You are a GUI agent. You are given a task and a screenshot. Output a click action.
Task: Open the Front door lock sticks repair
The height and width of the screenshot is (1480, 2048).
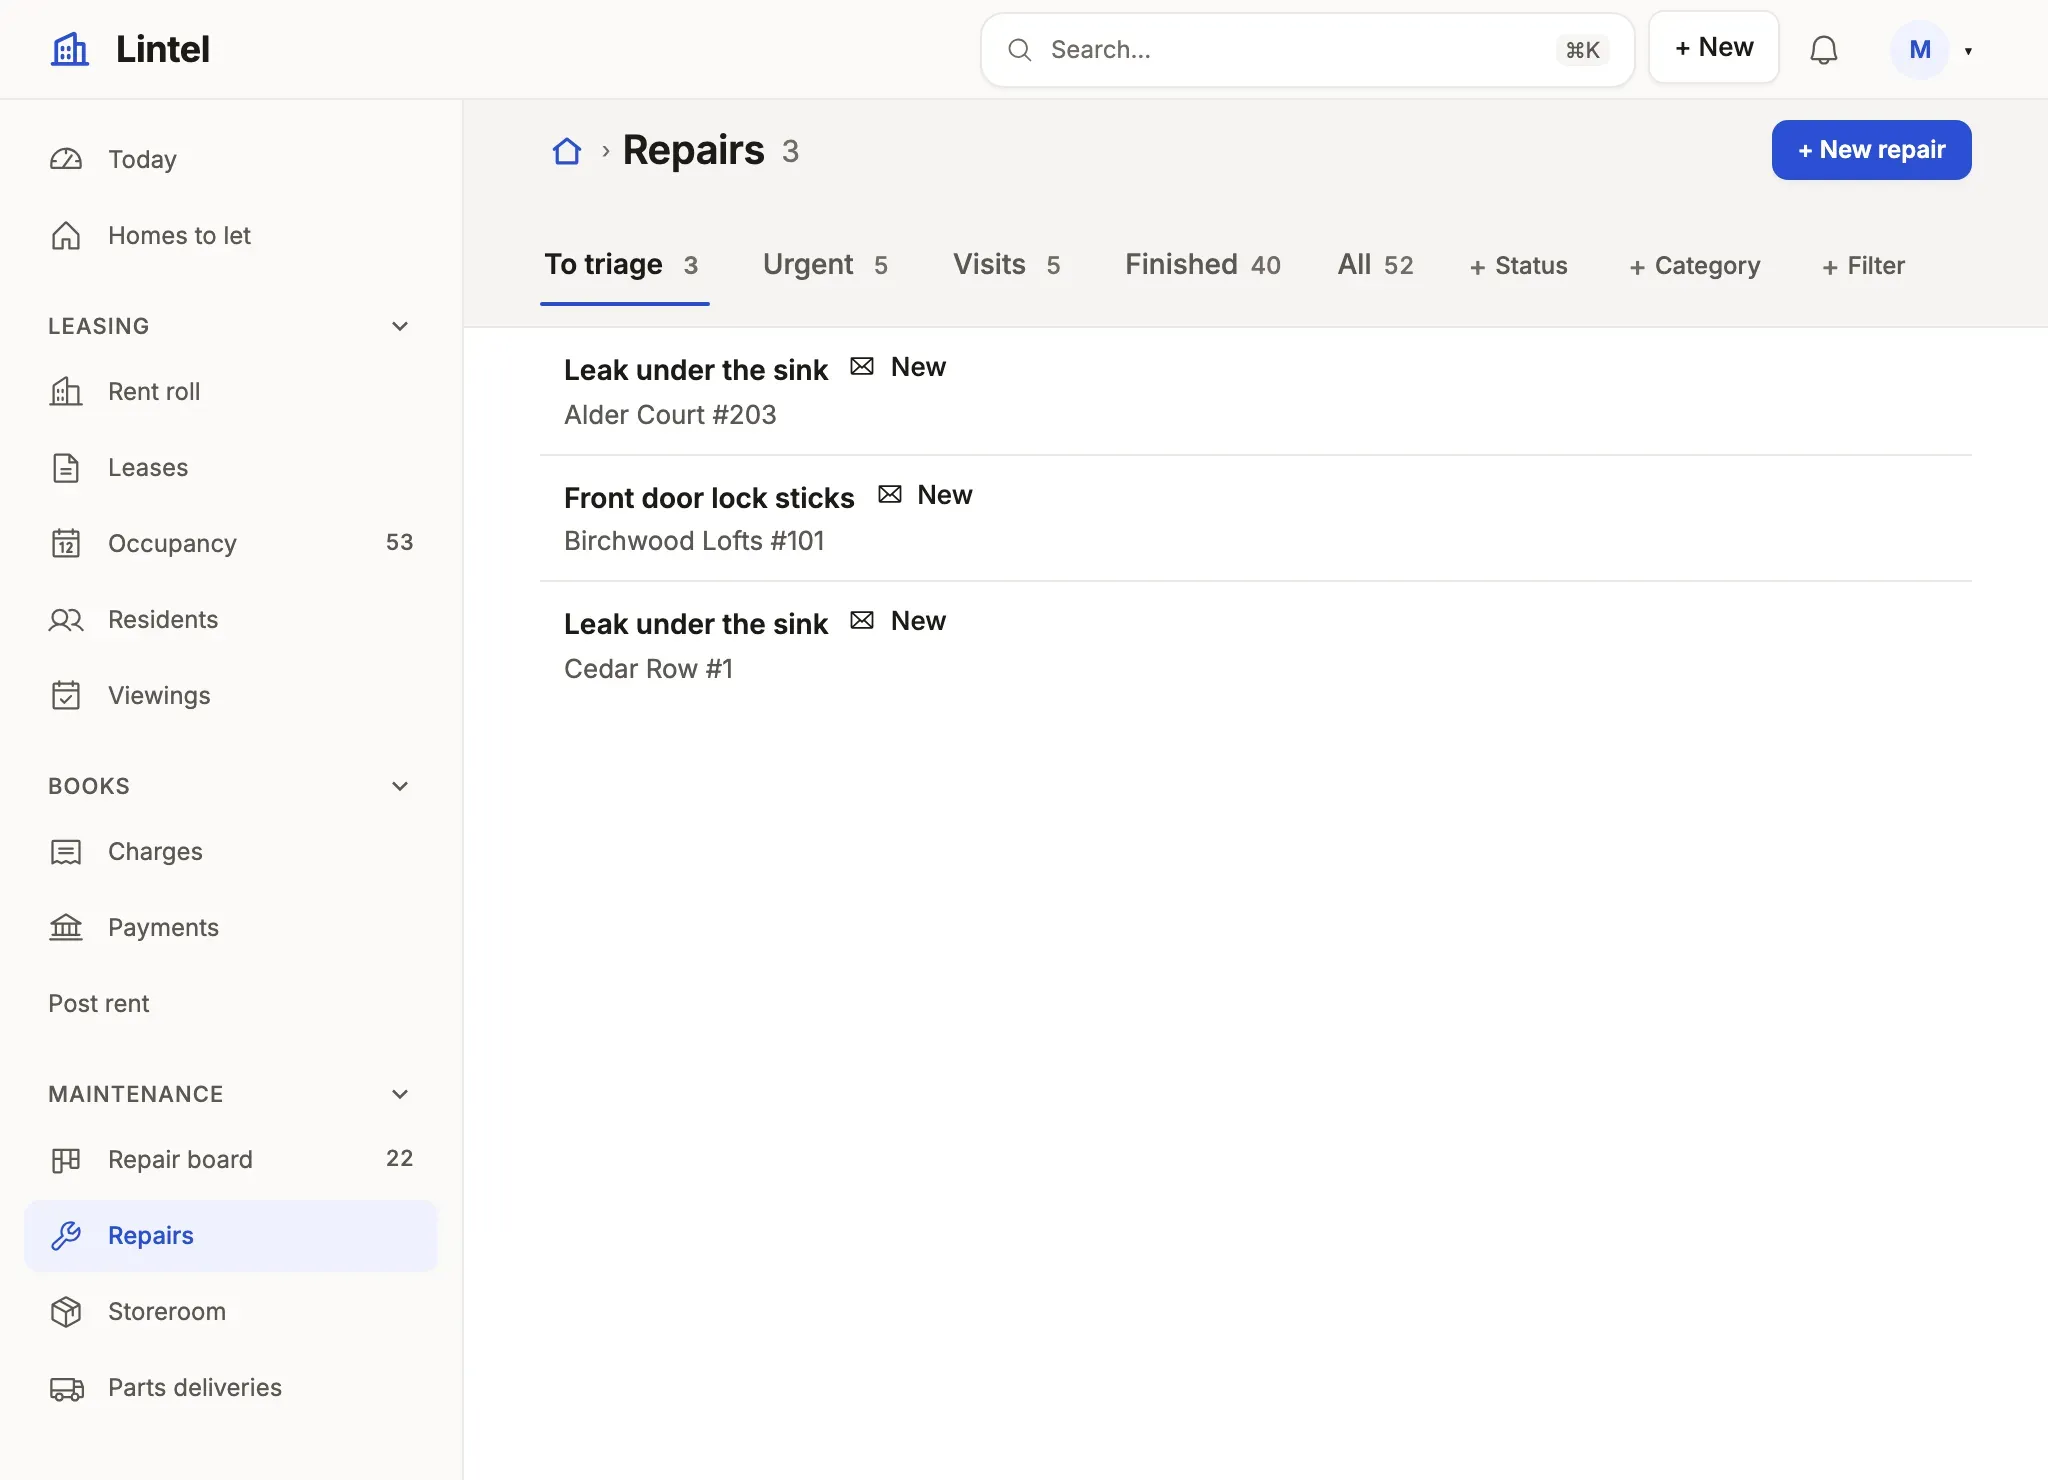coord(1255,518)
